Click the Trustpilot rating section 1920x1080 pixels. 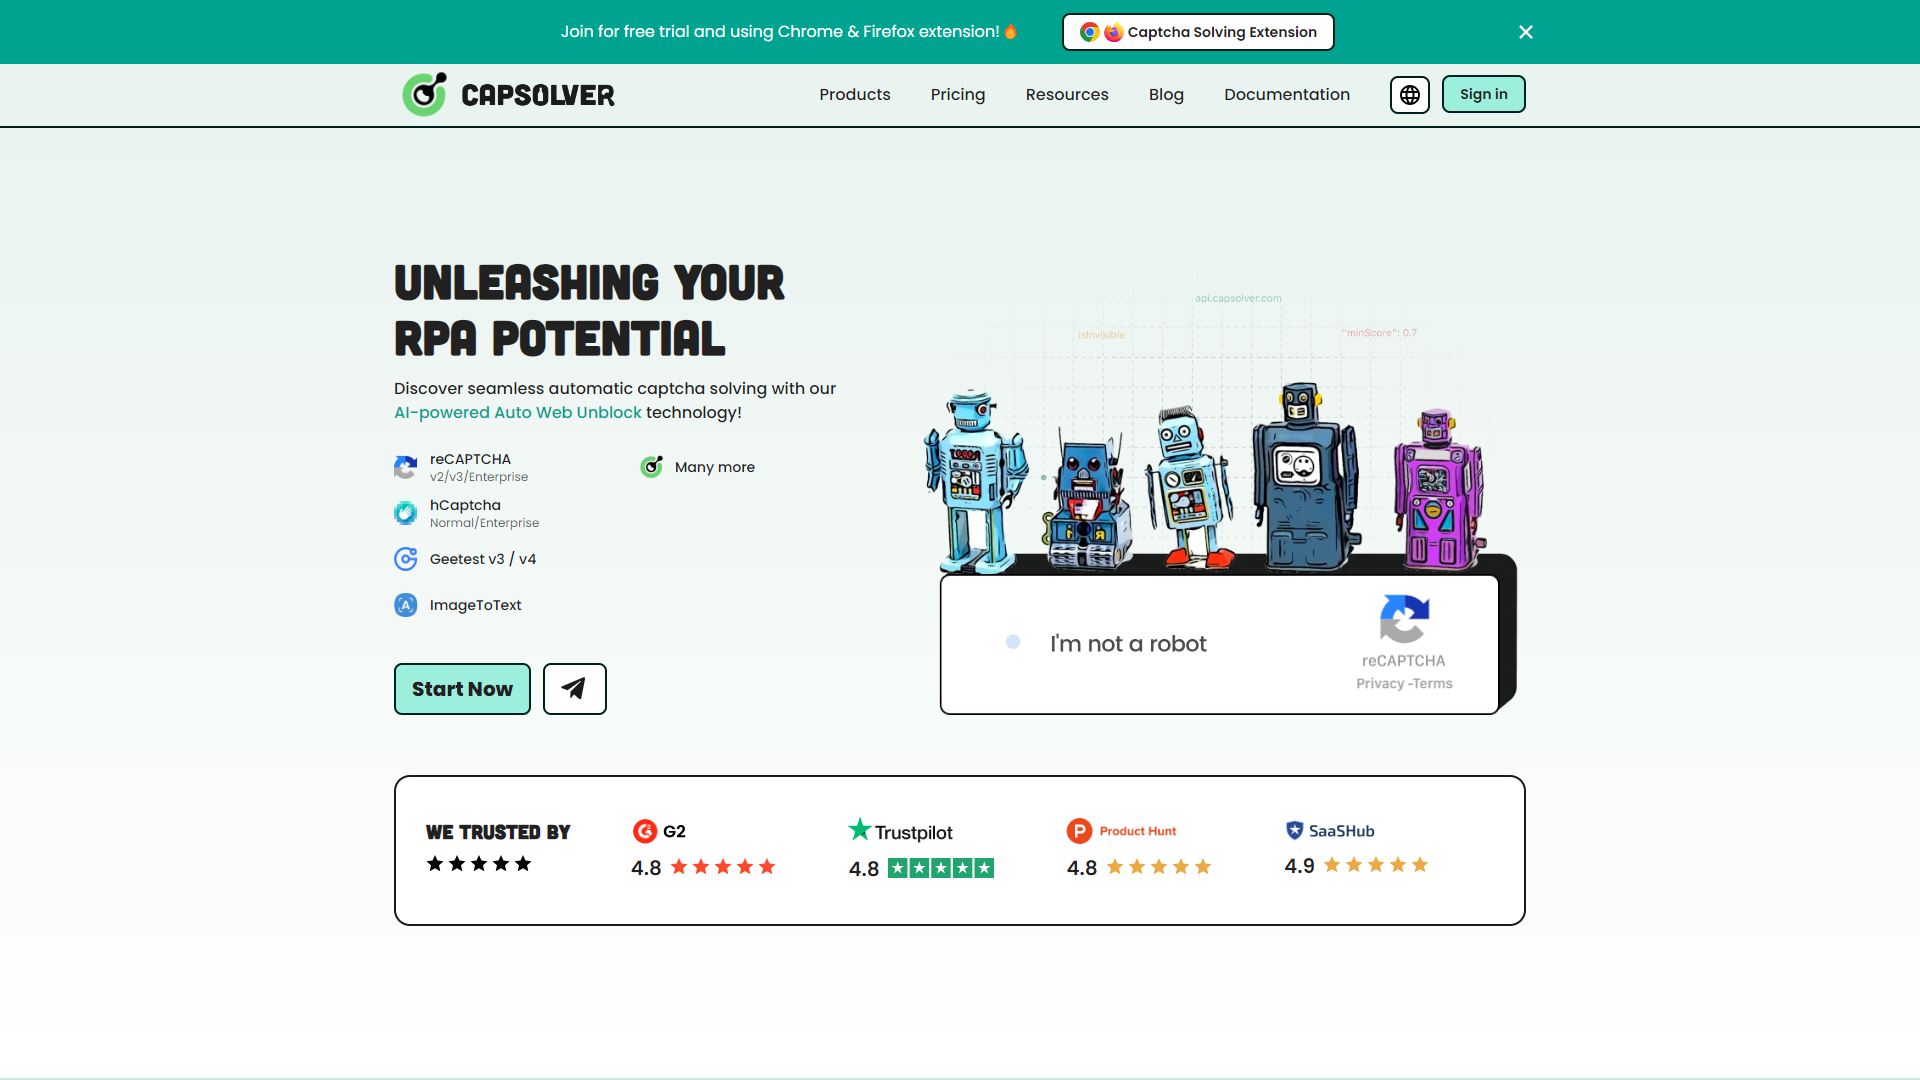coord(920,851)
